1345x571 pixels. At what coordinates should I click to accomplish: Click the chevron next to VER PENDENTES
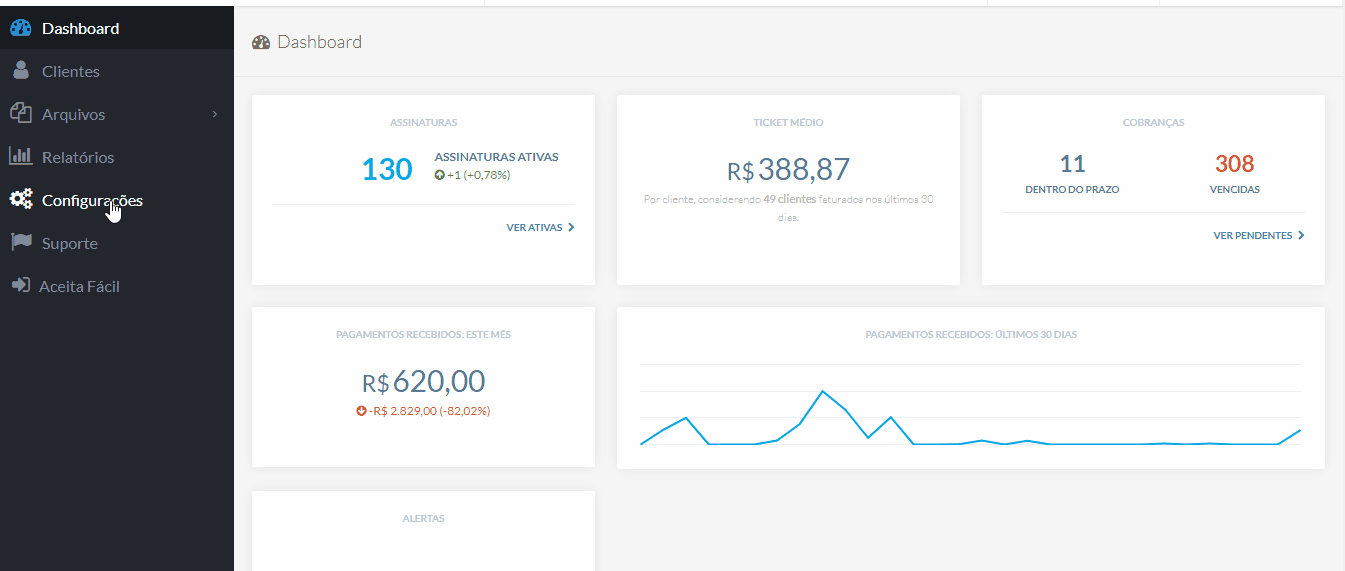pyautogui.click(x=1301, y=236)
